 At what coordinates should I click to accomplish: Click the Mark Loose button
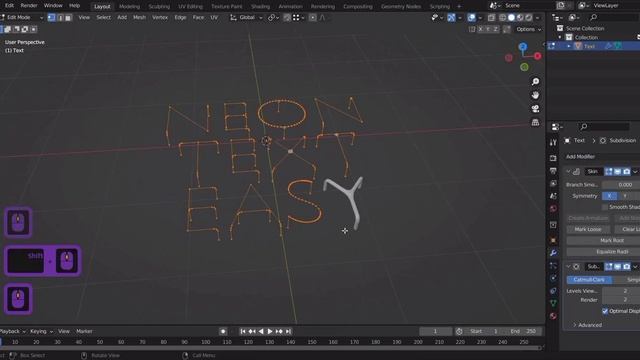(588, 229)
